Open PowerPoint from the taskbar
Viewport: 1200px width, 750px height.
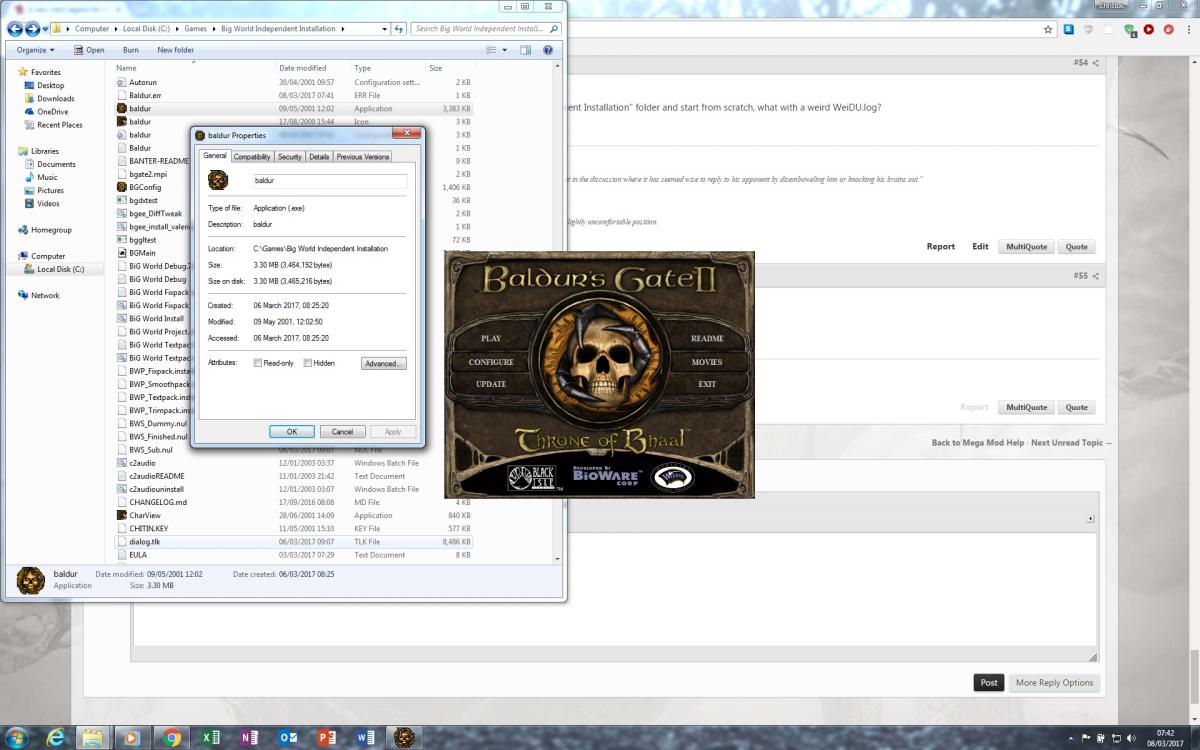[327, 738]
